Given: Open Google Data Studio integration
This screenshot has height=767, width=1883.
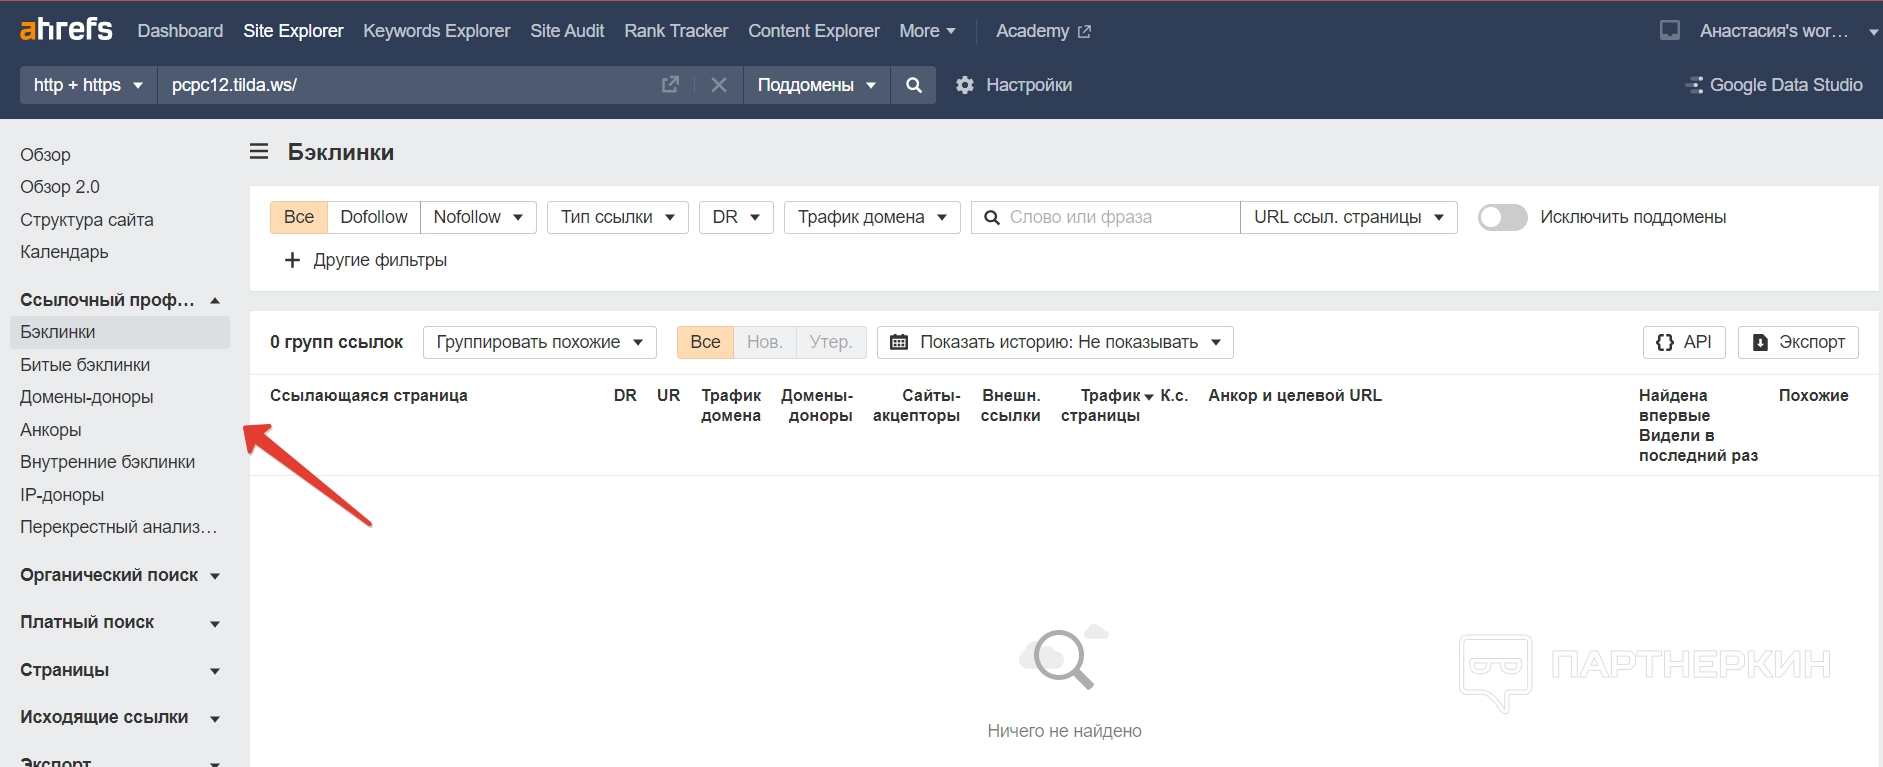Looking at the screenshot, I should pyautogui.click(x=1774, y=85).
